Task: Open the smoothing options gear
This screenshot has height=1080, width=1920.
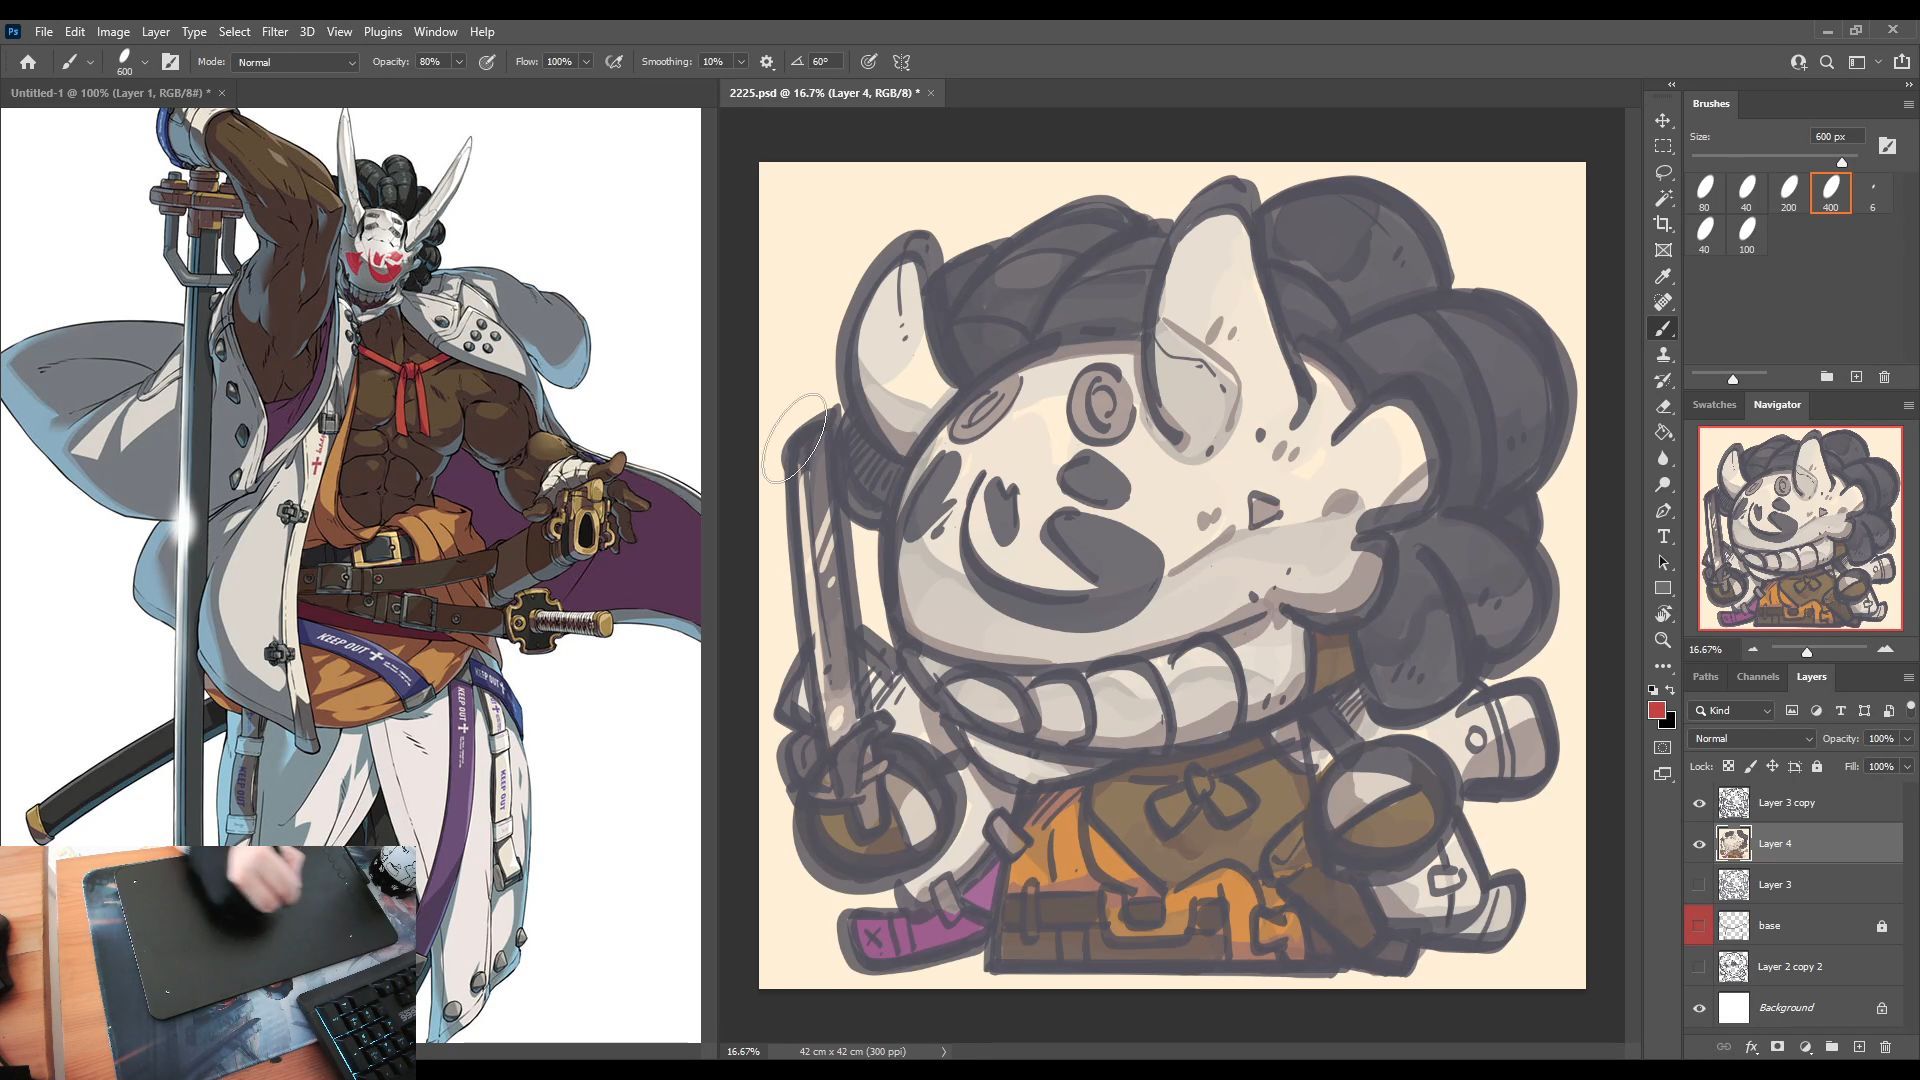Action: [x=767, y=62]
